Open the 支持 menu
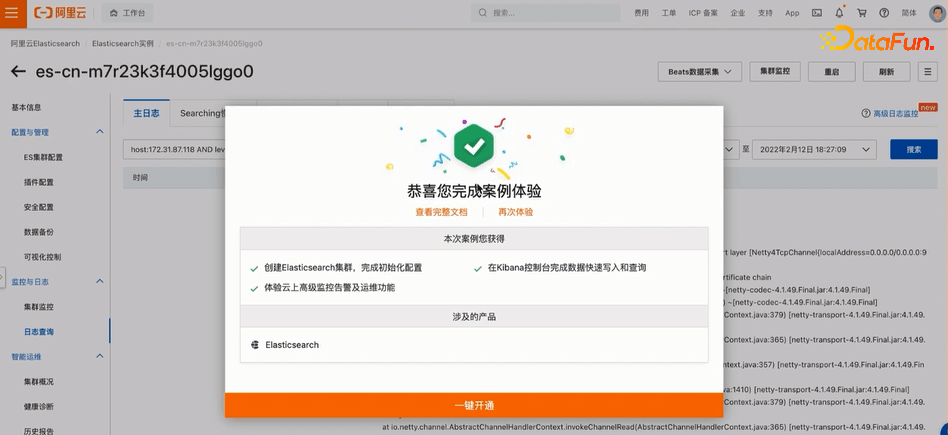 point(765,13)
